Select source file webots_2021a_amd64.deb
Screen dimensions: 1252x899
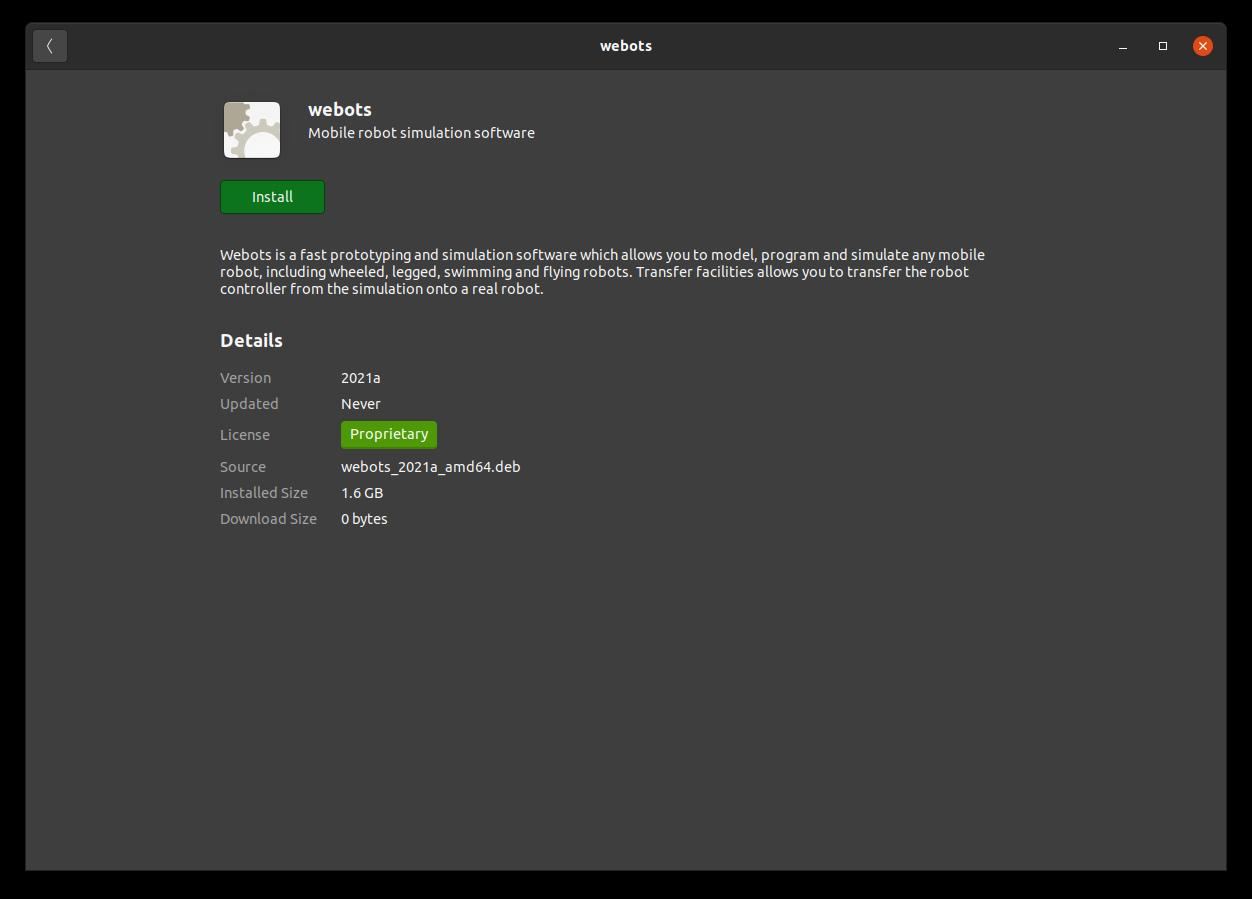[x=430, y=467]
